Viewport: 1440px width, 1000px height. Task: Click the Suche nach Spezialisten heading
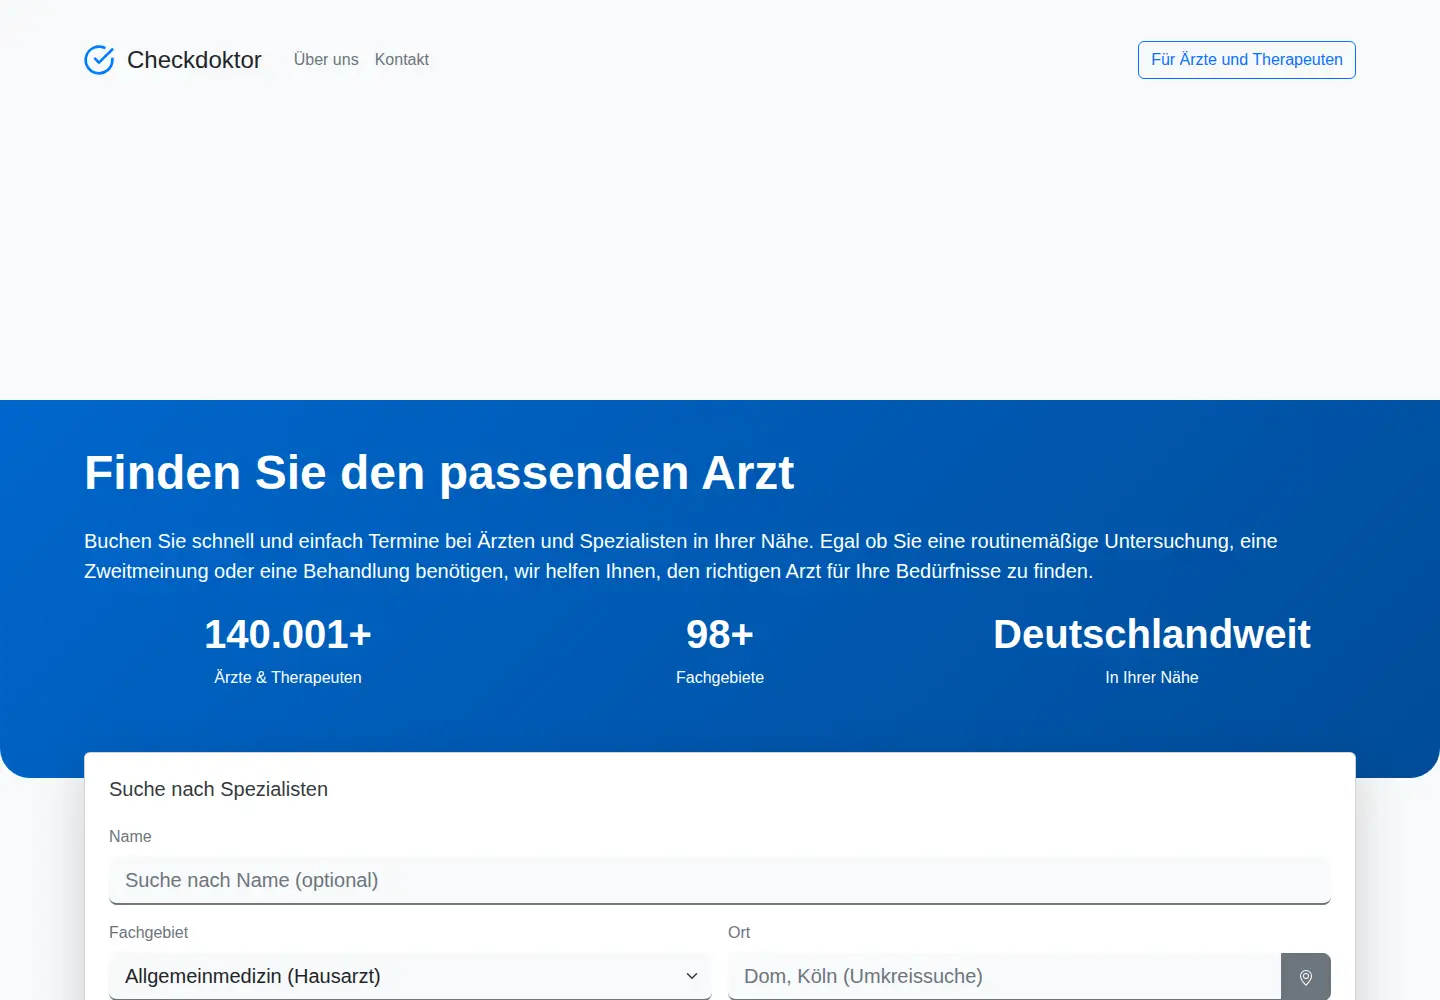218,789
